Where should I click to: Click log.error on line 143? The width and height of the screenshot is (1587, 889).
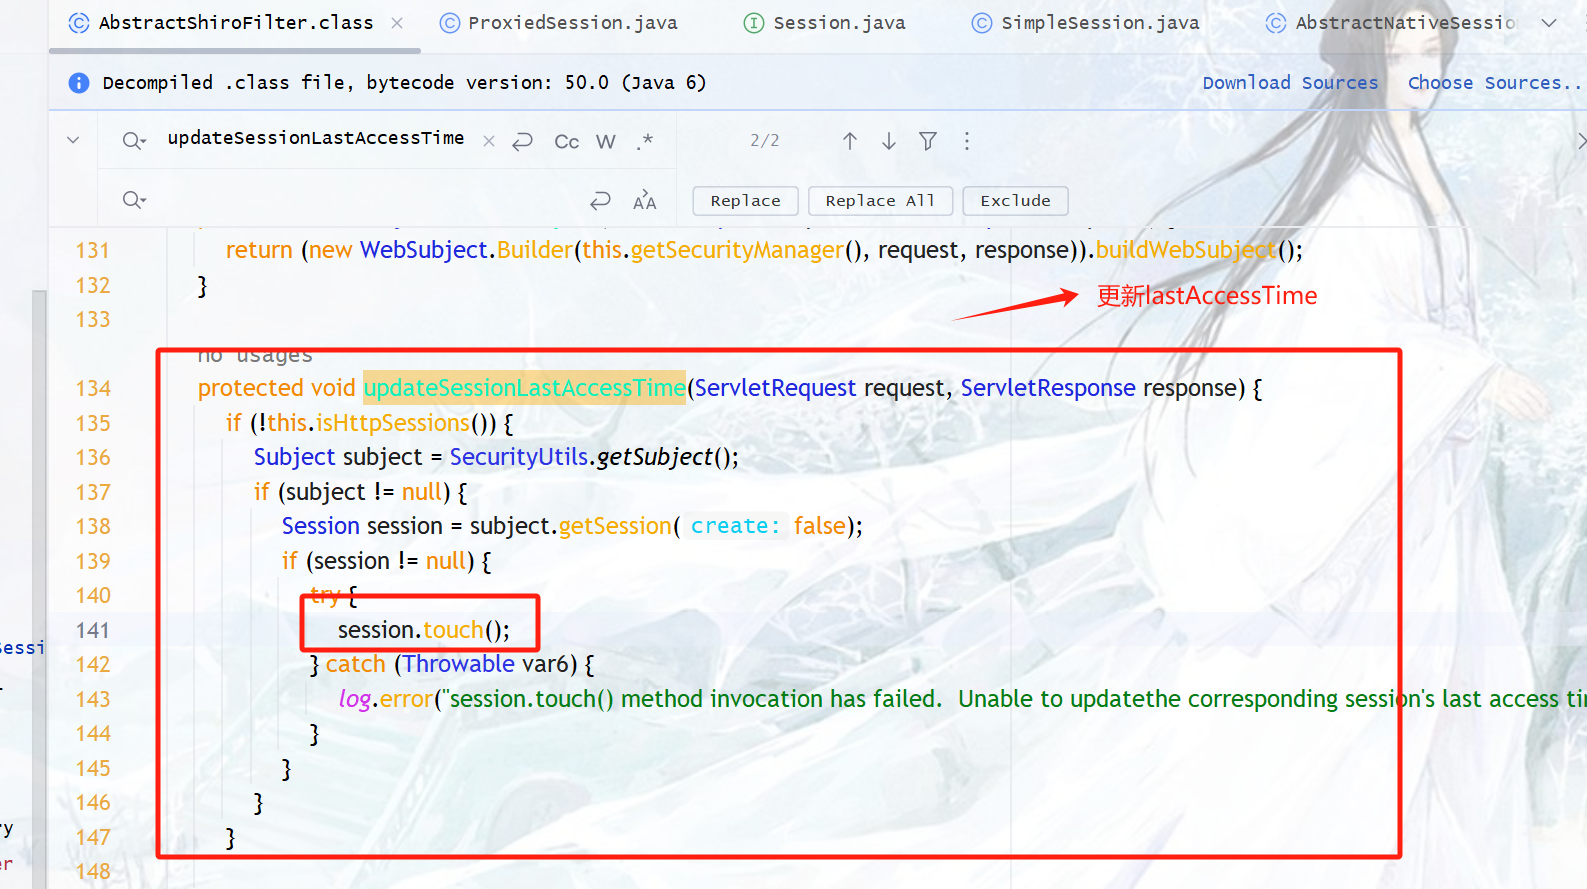[x=385, y=699]
